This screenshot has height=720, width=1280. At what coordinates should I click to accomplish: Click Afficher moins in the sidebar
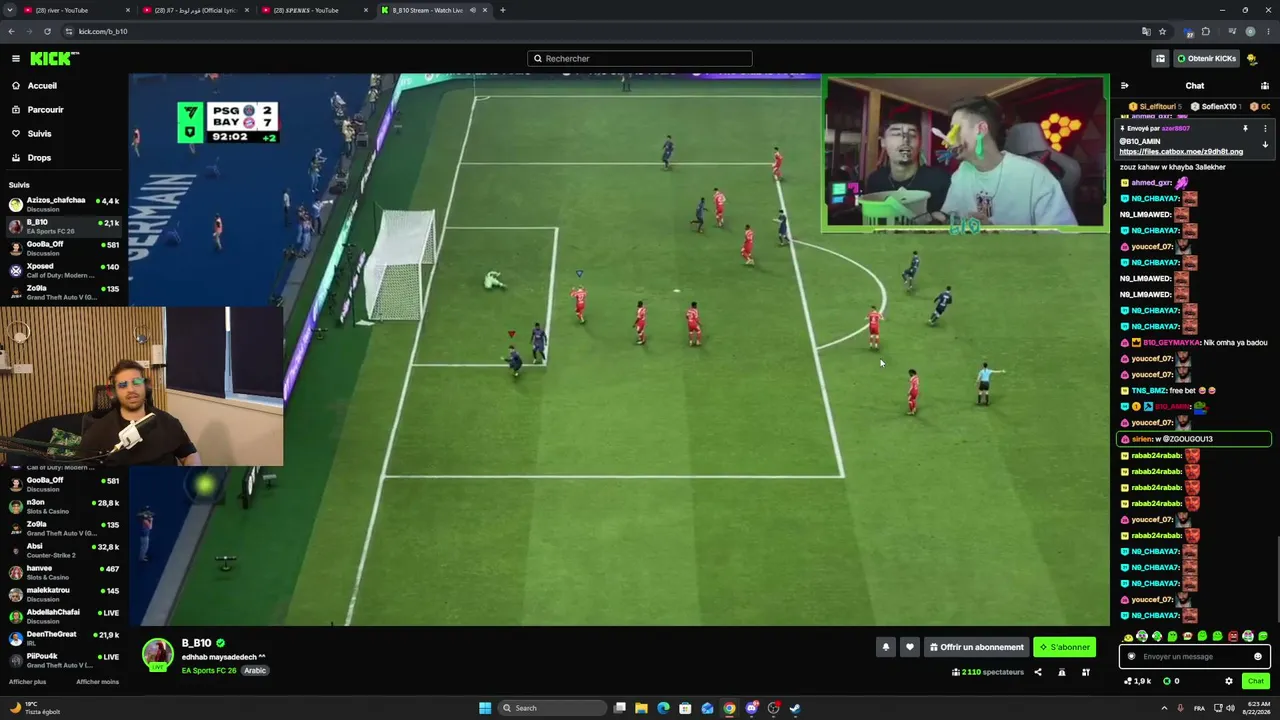click(97, 682)
